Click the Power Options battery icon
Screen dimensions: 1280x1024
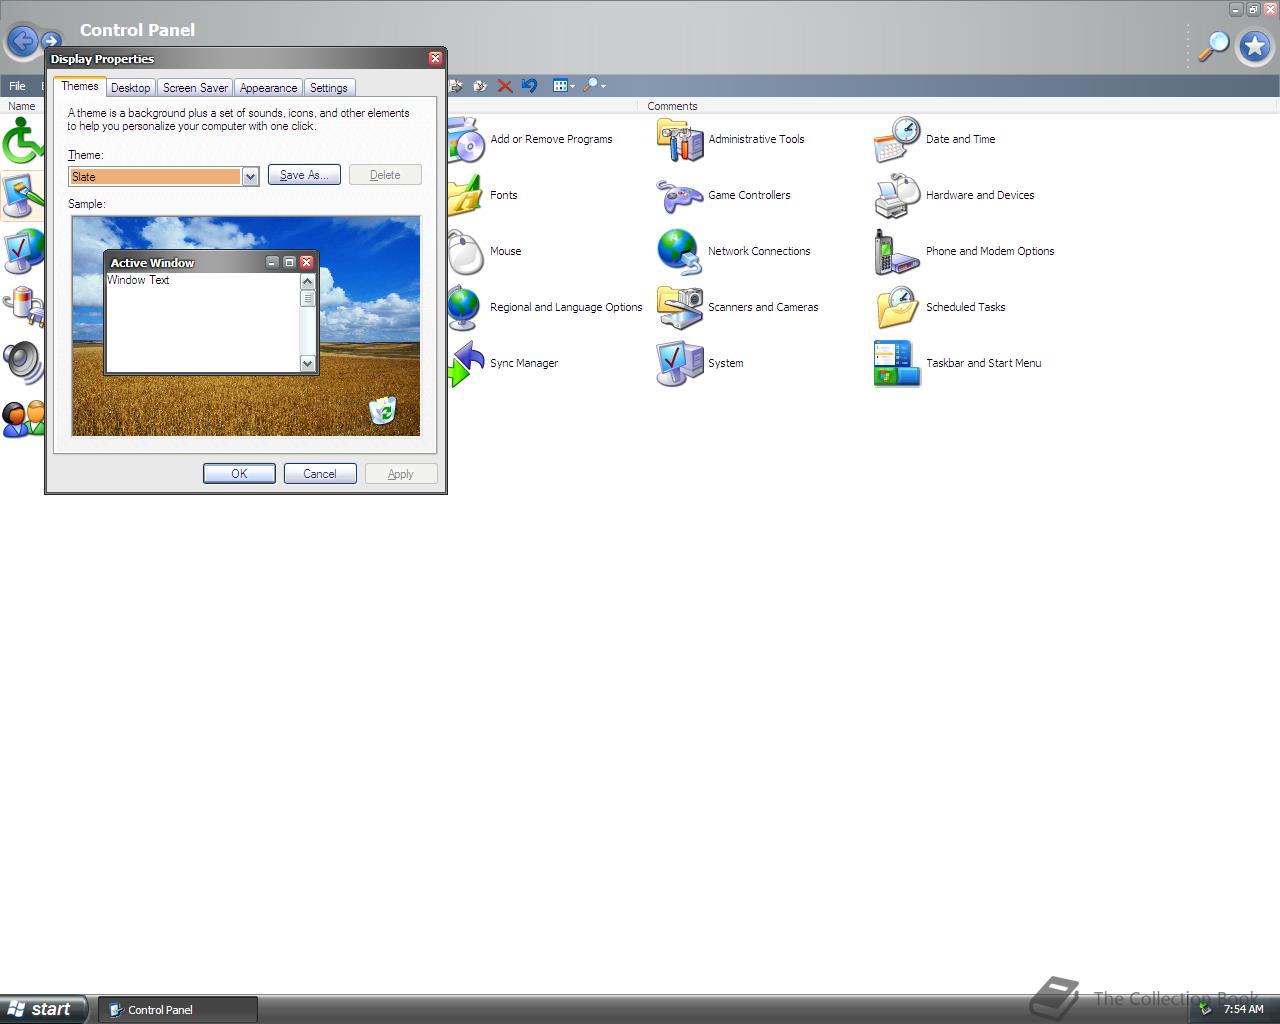[x=22, y=308]
